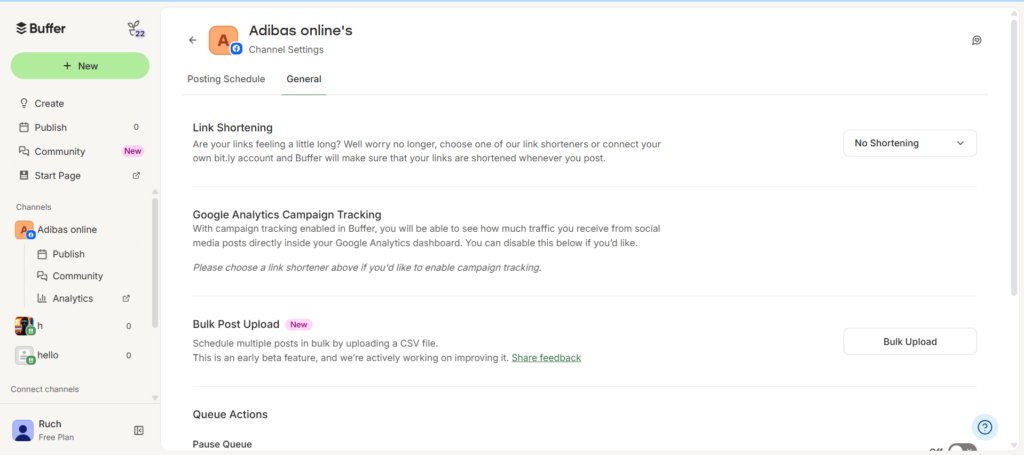Image resolution: width=1024 pixels, height=455 pixels.
Task: Switch to the General tab
Action: tap(304, 79)
